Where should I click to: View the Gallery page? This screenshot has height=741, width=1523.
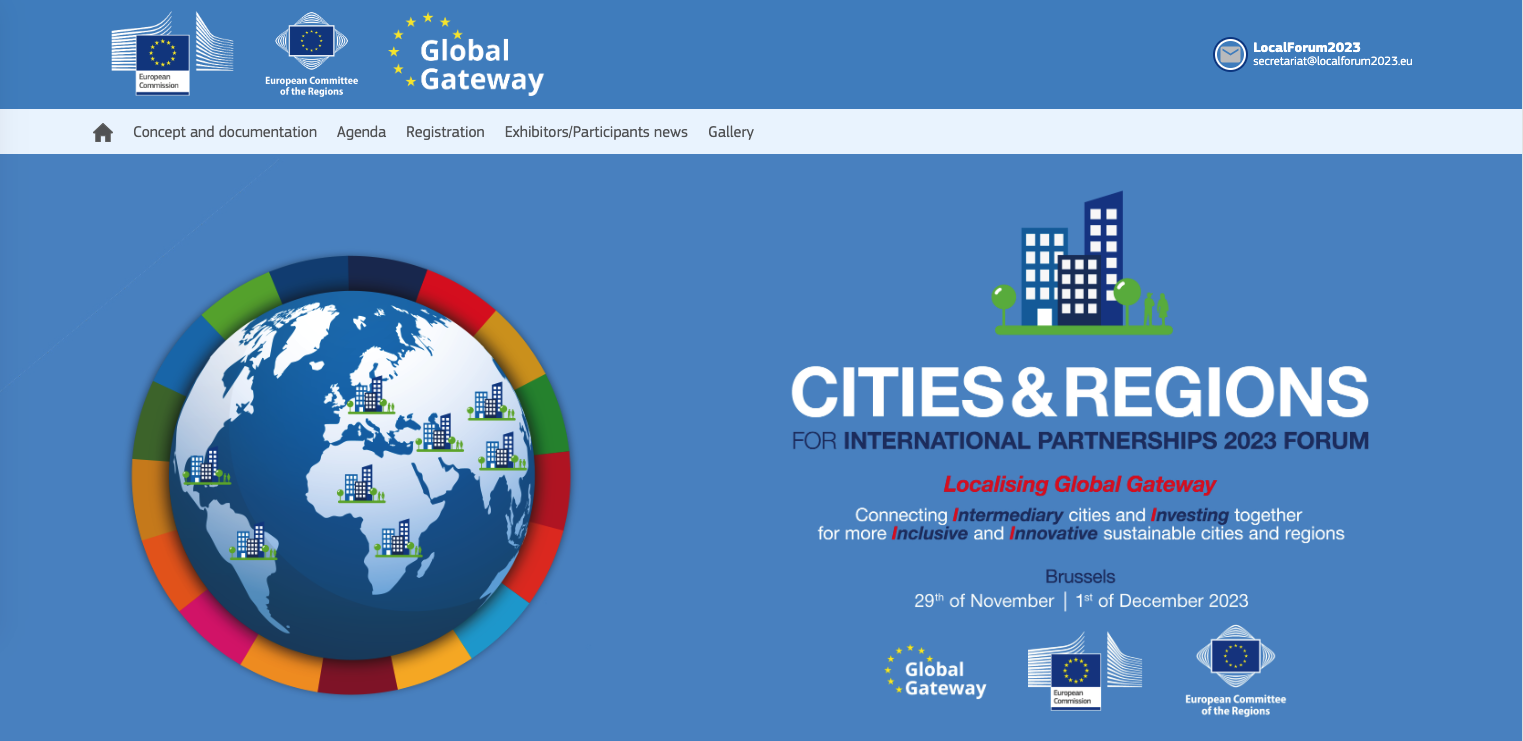click(x=731, y=132)
